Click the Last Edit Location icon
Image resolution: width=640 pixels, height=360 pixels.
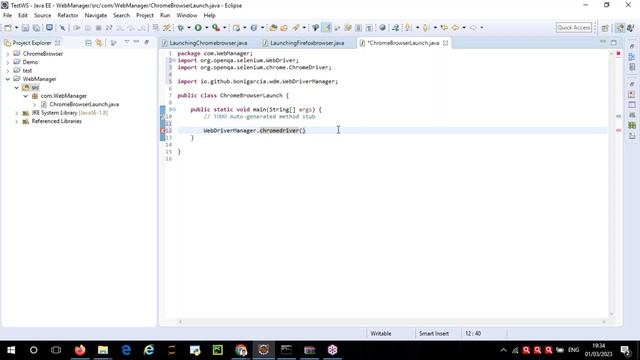[x=444, y=28]
